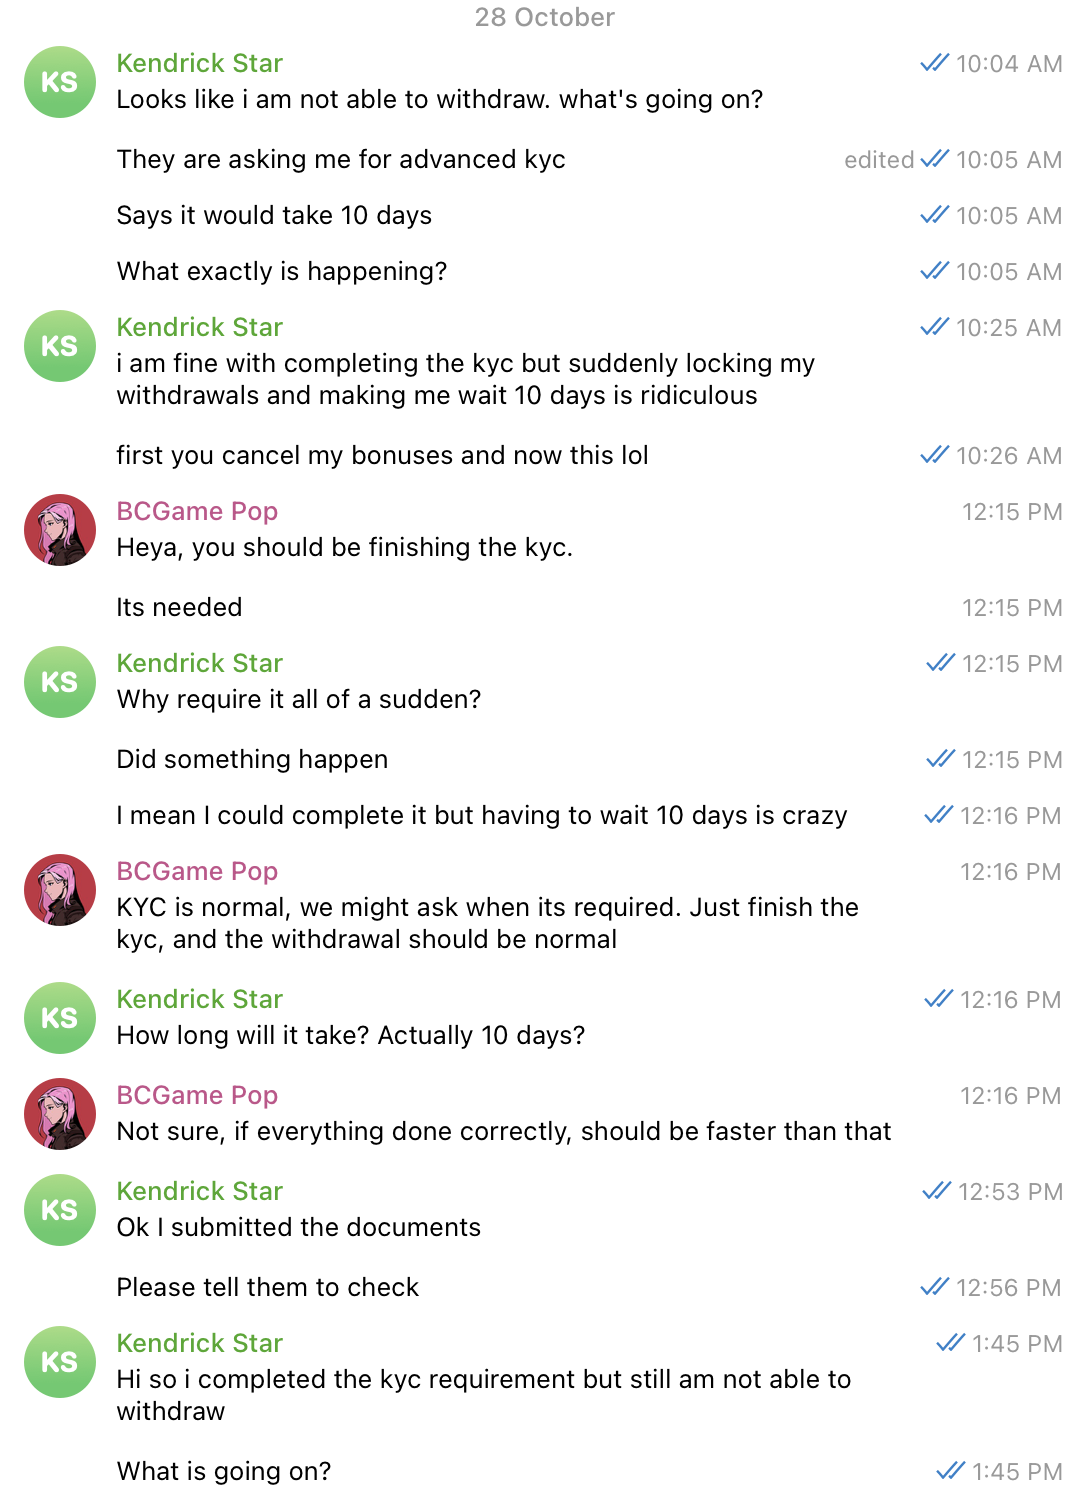Image resolution: width=1080 pixels, height=1494 pixels.
Task: Click double-check icon beside 12:53 PM timestamp
Action: click(x=936, y=1191)
